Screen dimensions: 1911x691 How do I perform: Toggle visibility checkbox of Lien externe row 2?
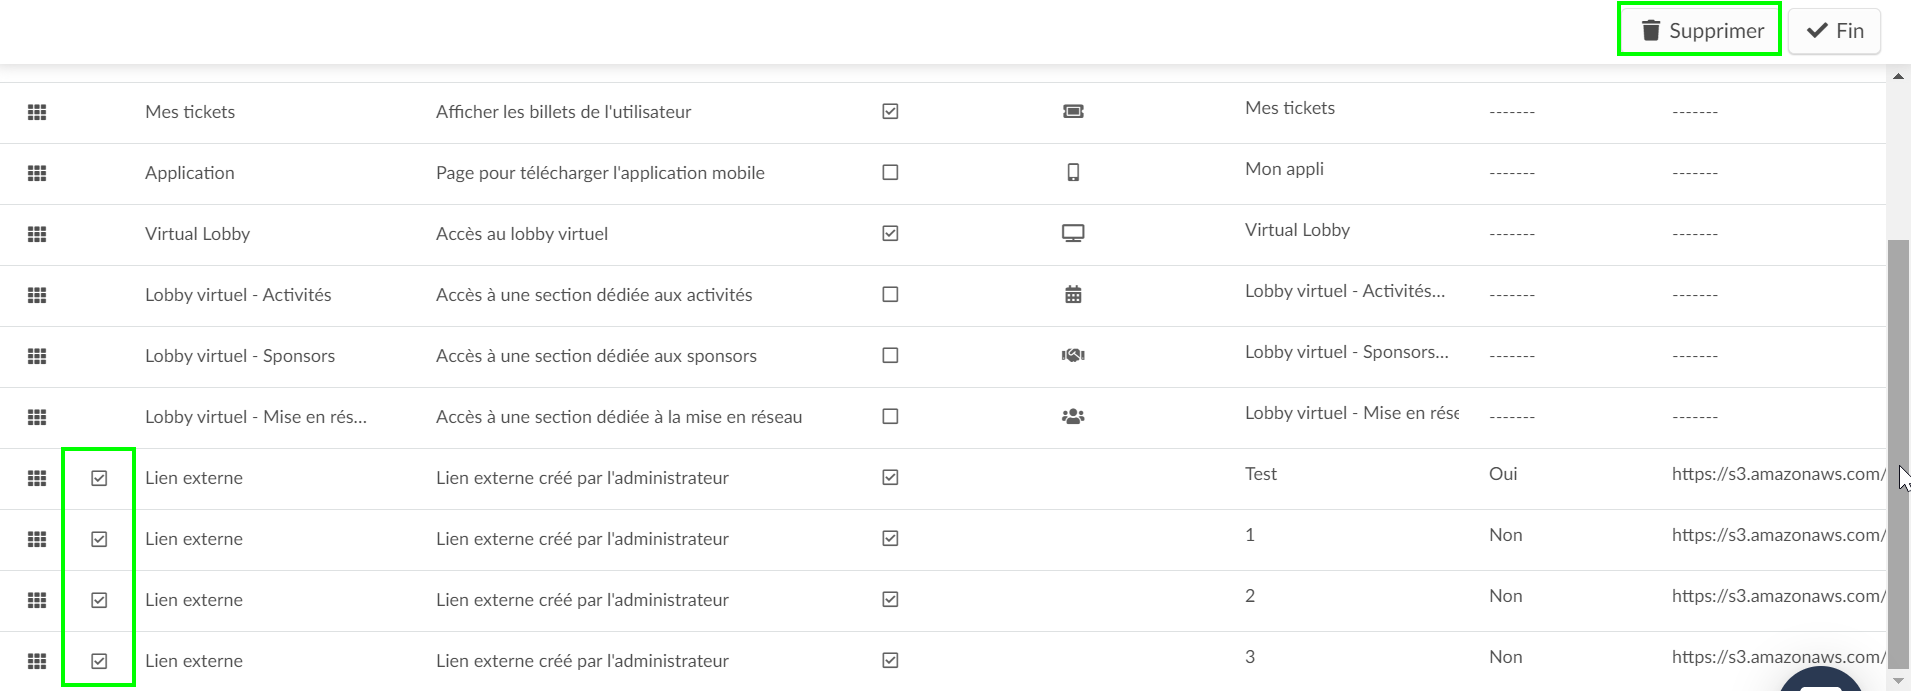[x=890, y=599]
